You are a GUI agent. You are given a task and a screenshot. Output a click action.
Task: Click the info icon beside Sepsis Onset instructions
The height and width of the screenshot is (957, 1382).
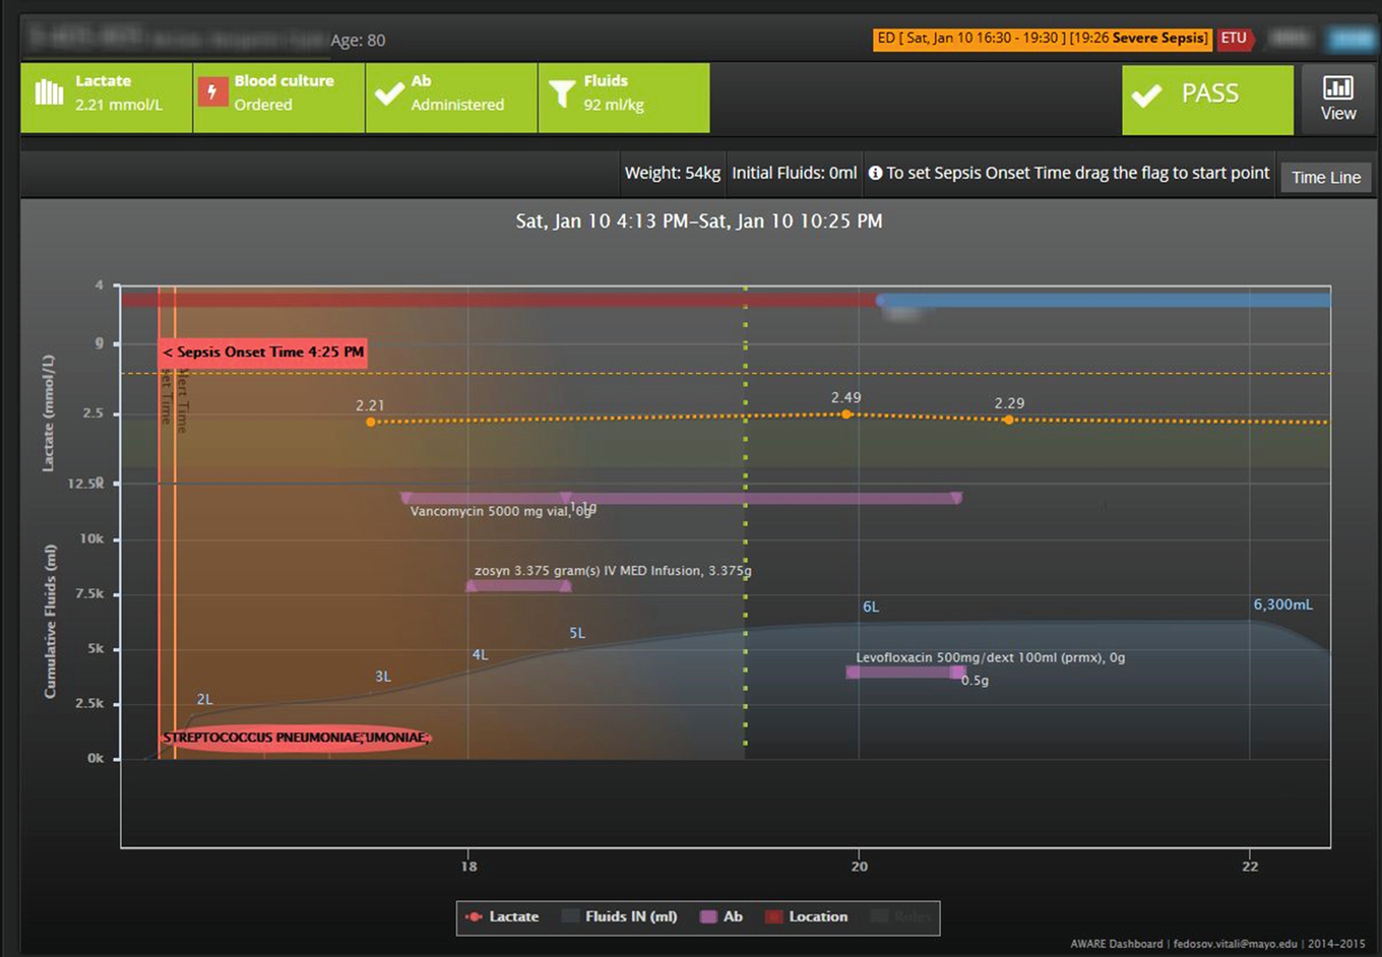tap(875, 173)
